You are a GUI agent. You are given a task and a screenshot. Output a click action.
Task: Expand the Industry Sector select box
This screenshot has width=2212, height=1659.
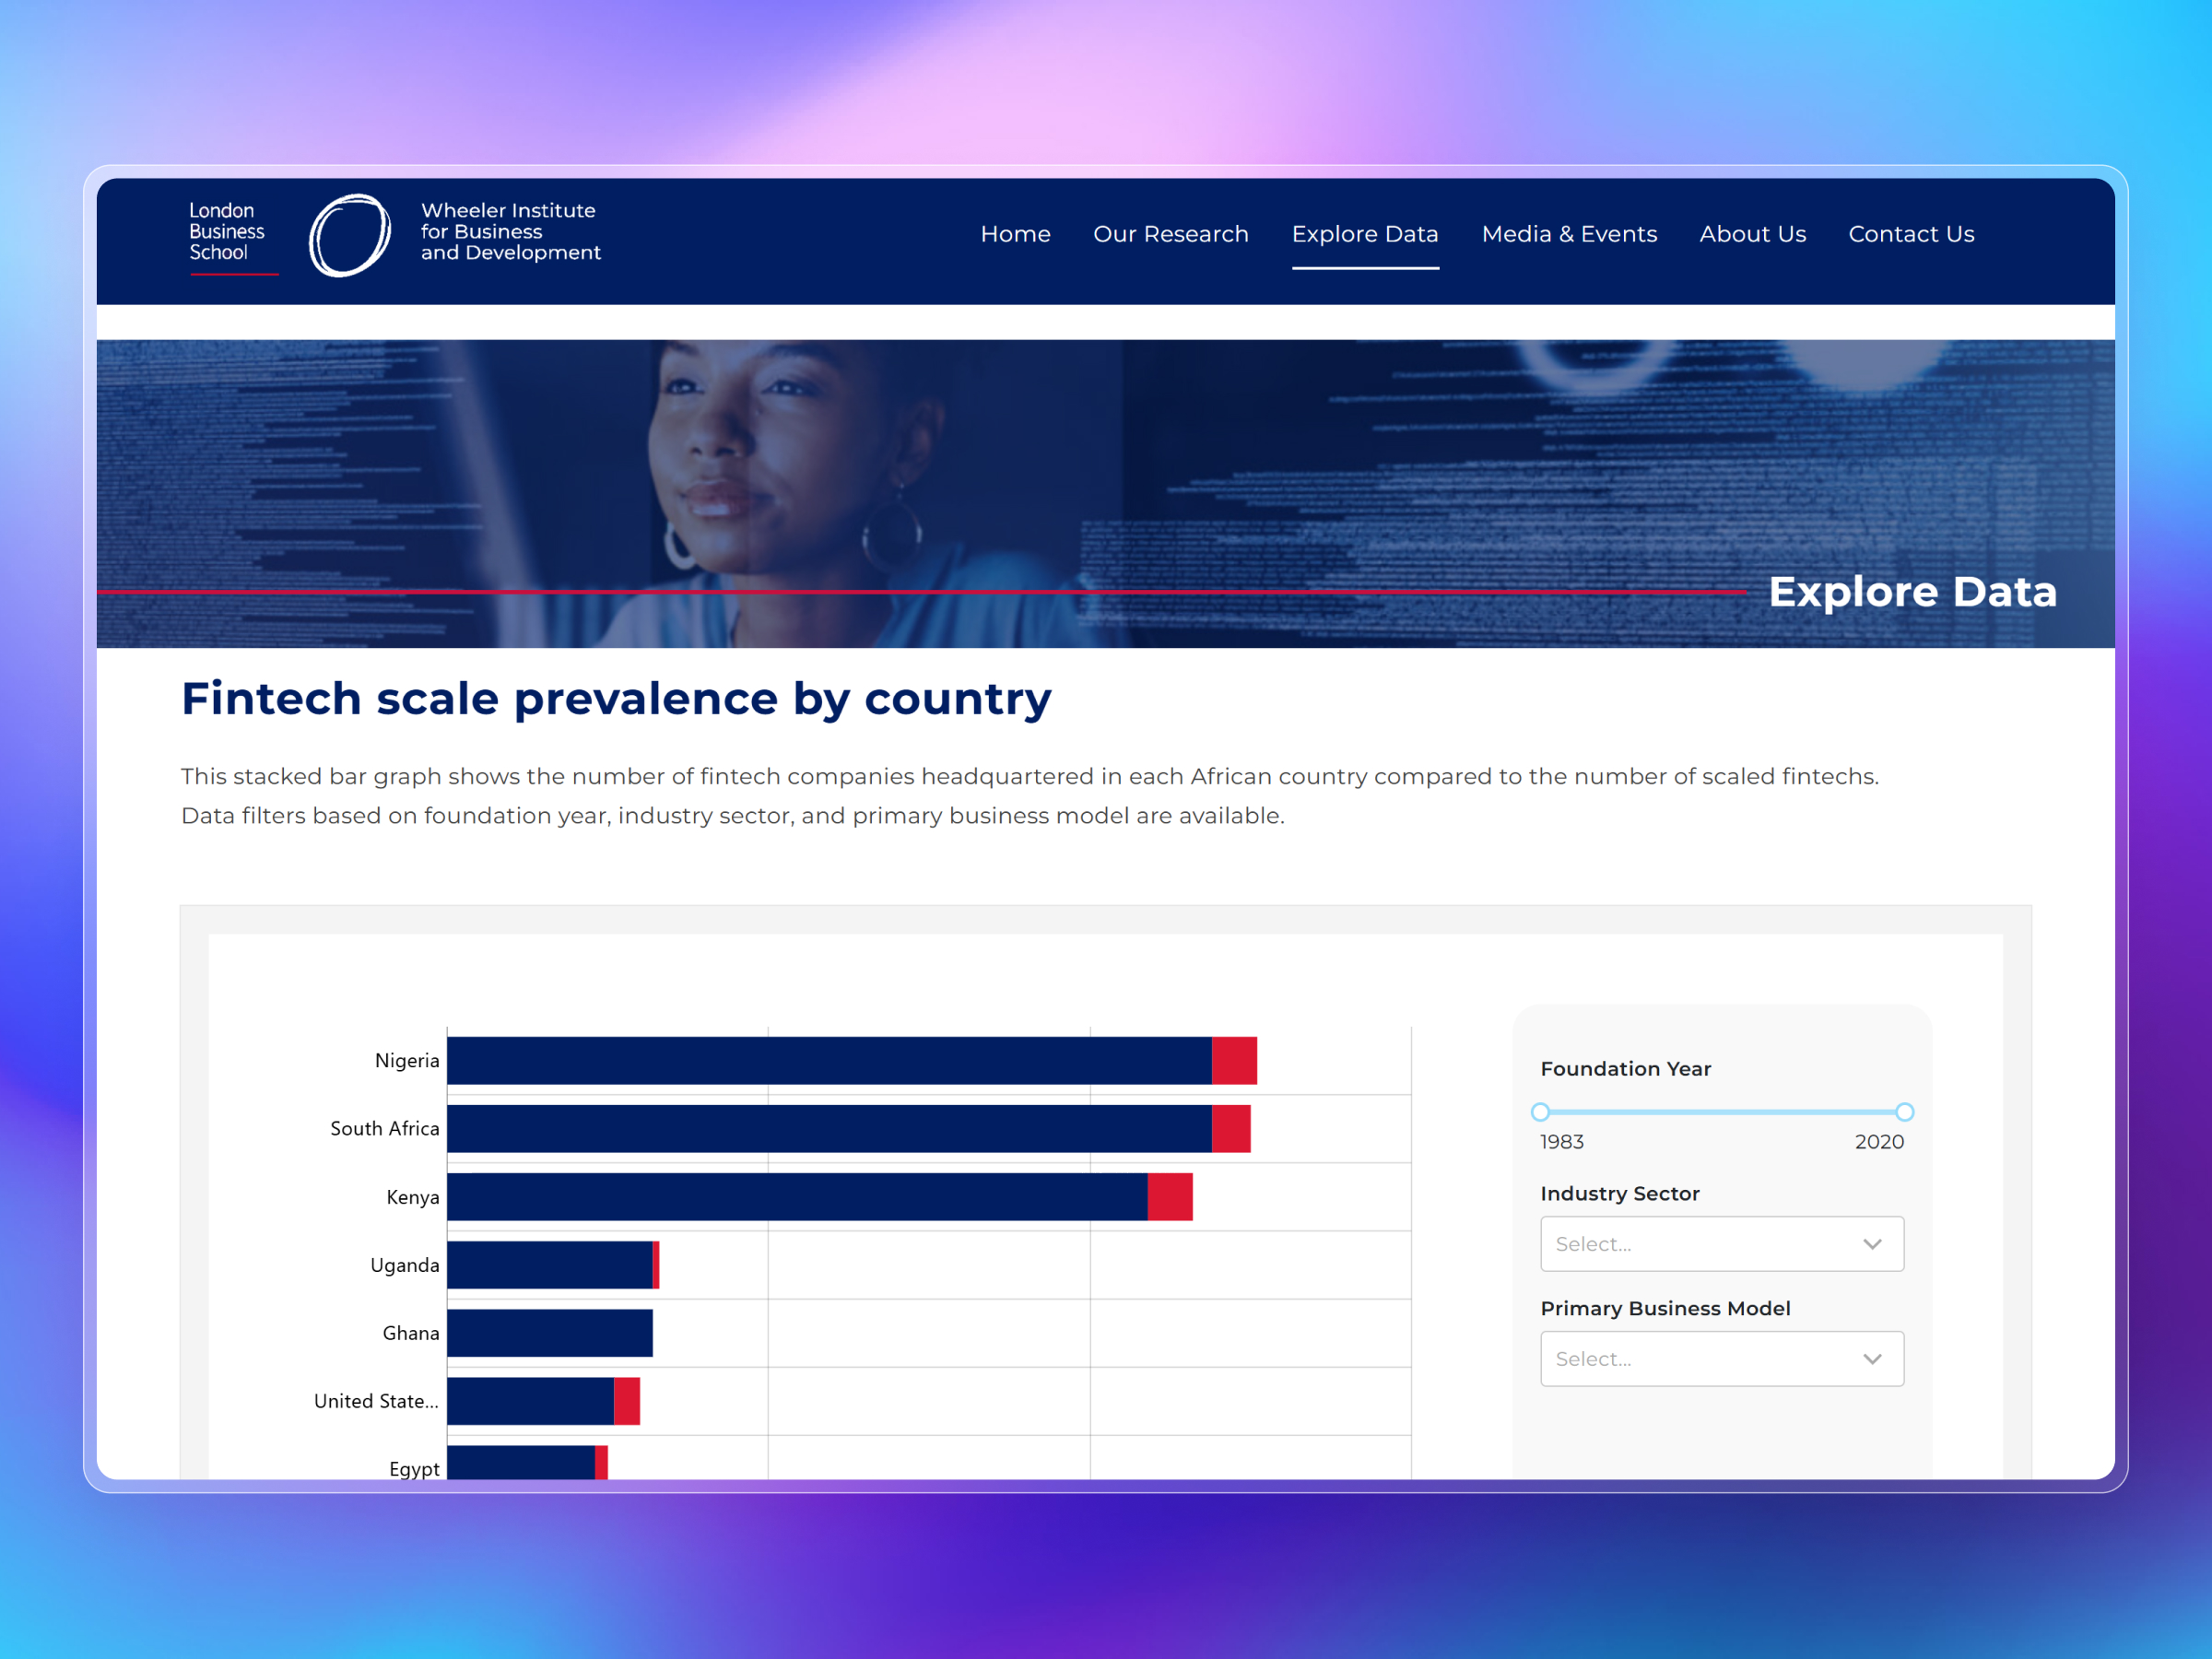coord(1721,1244)
